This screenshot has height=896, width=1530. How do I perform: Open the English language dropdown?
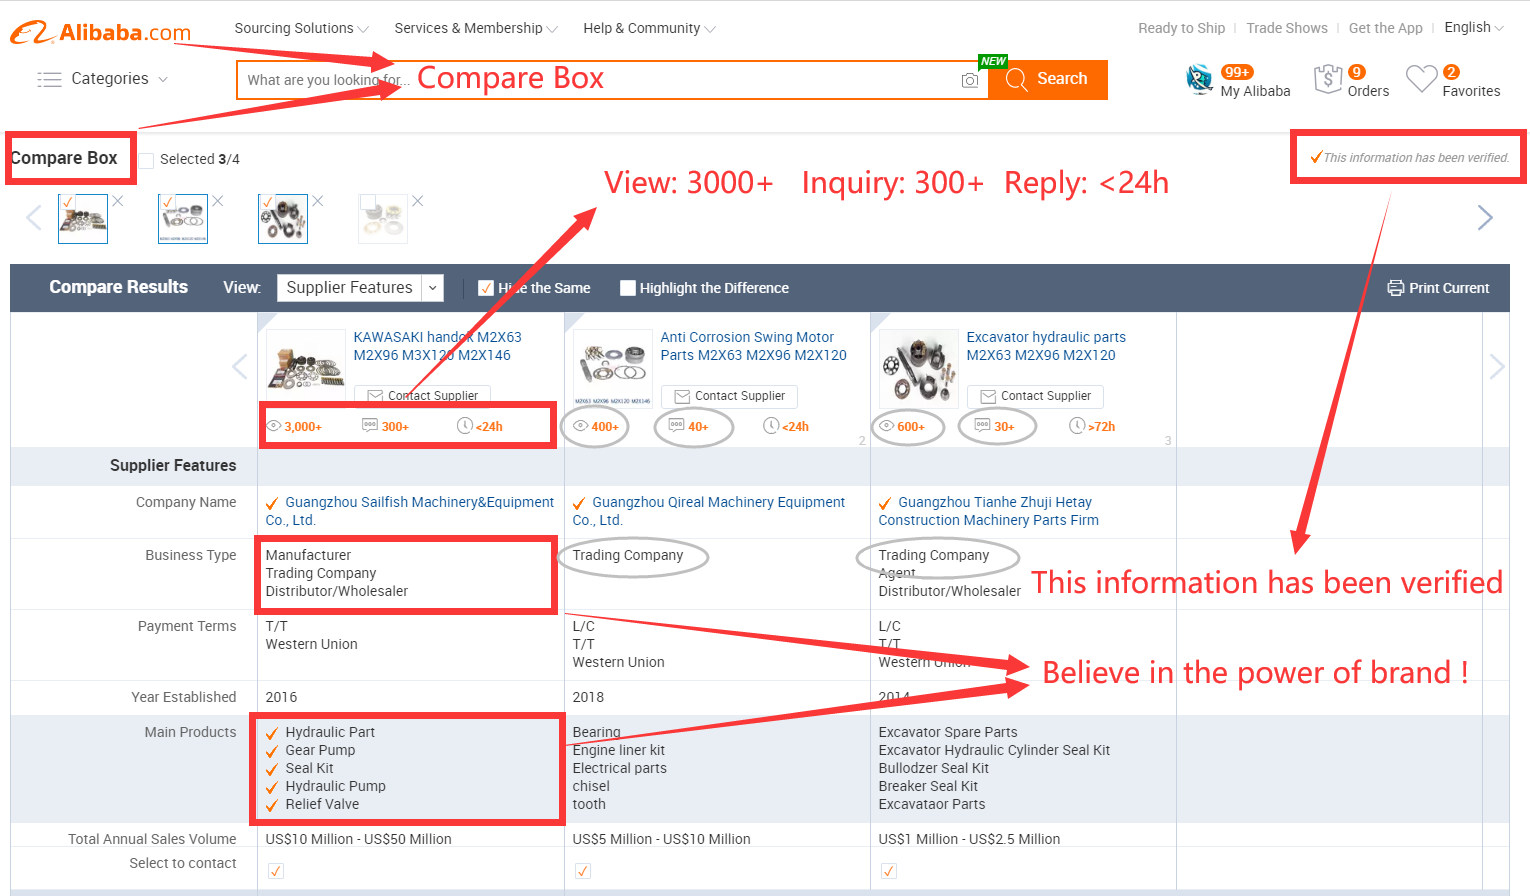click(x=1473, y=28)
